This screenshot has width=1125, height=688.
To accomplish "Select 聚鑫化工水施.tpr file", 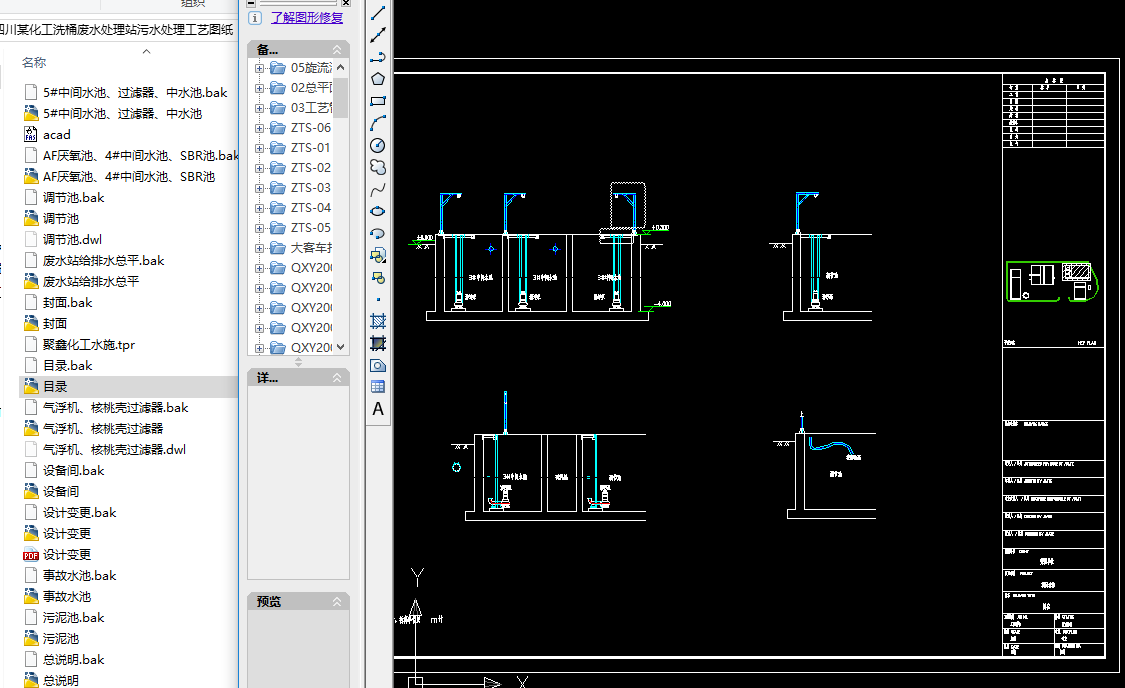I will pyautogui.click(x=89, y=344).
